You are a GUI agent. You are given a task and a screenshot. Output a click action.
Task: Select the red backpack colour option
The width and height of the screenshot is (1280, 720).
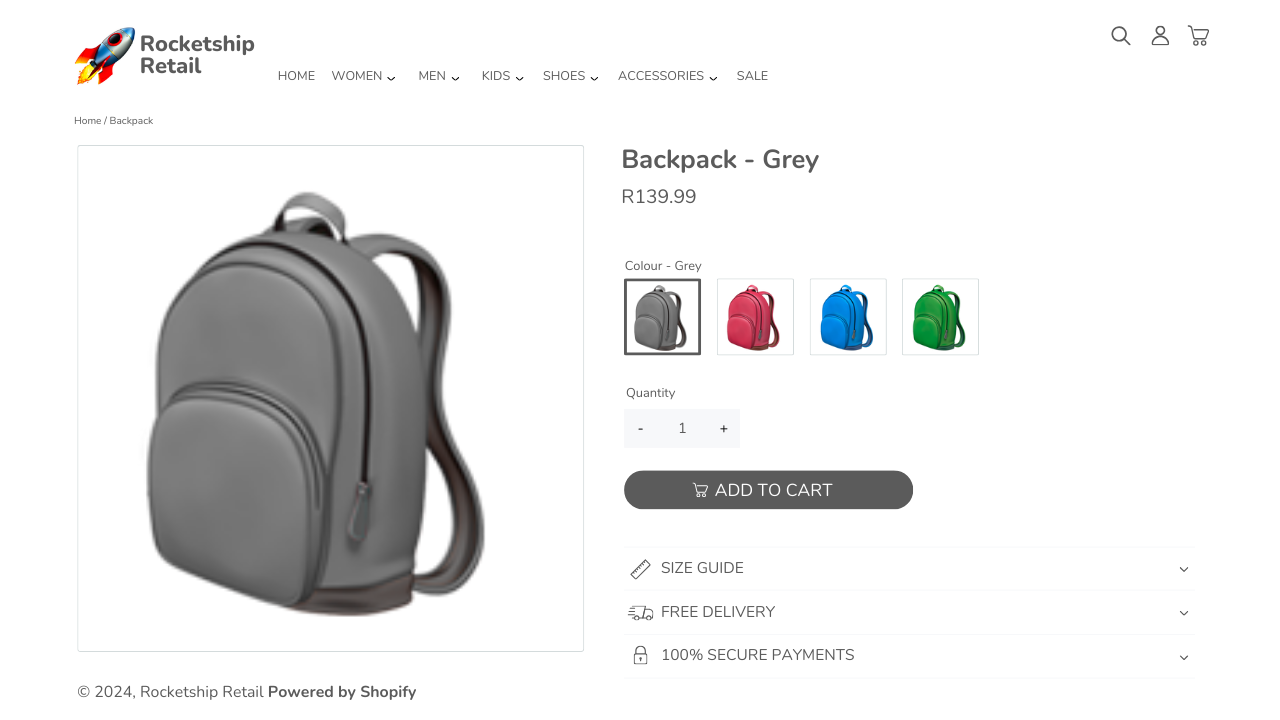(x=755, y=317)
